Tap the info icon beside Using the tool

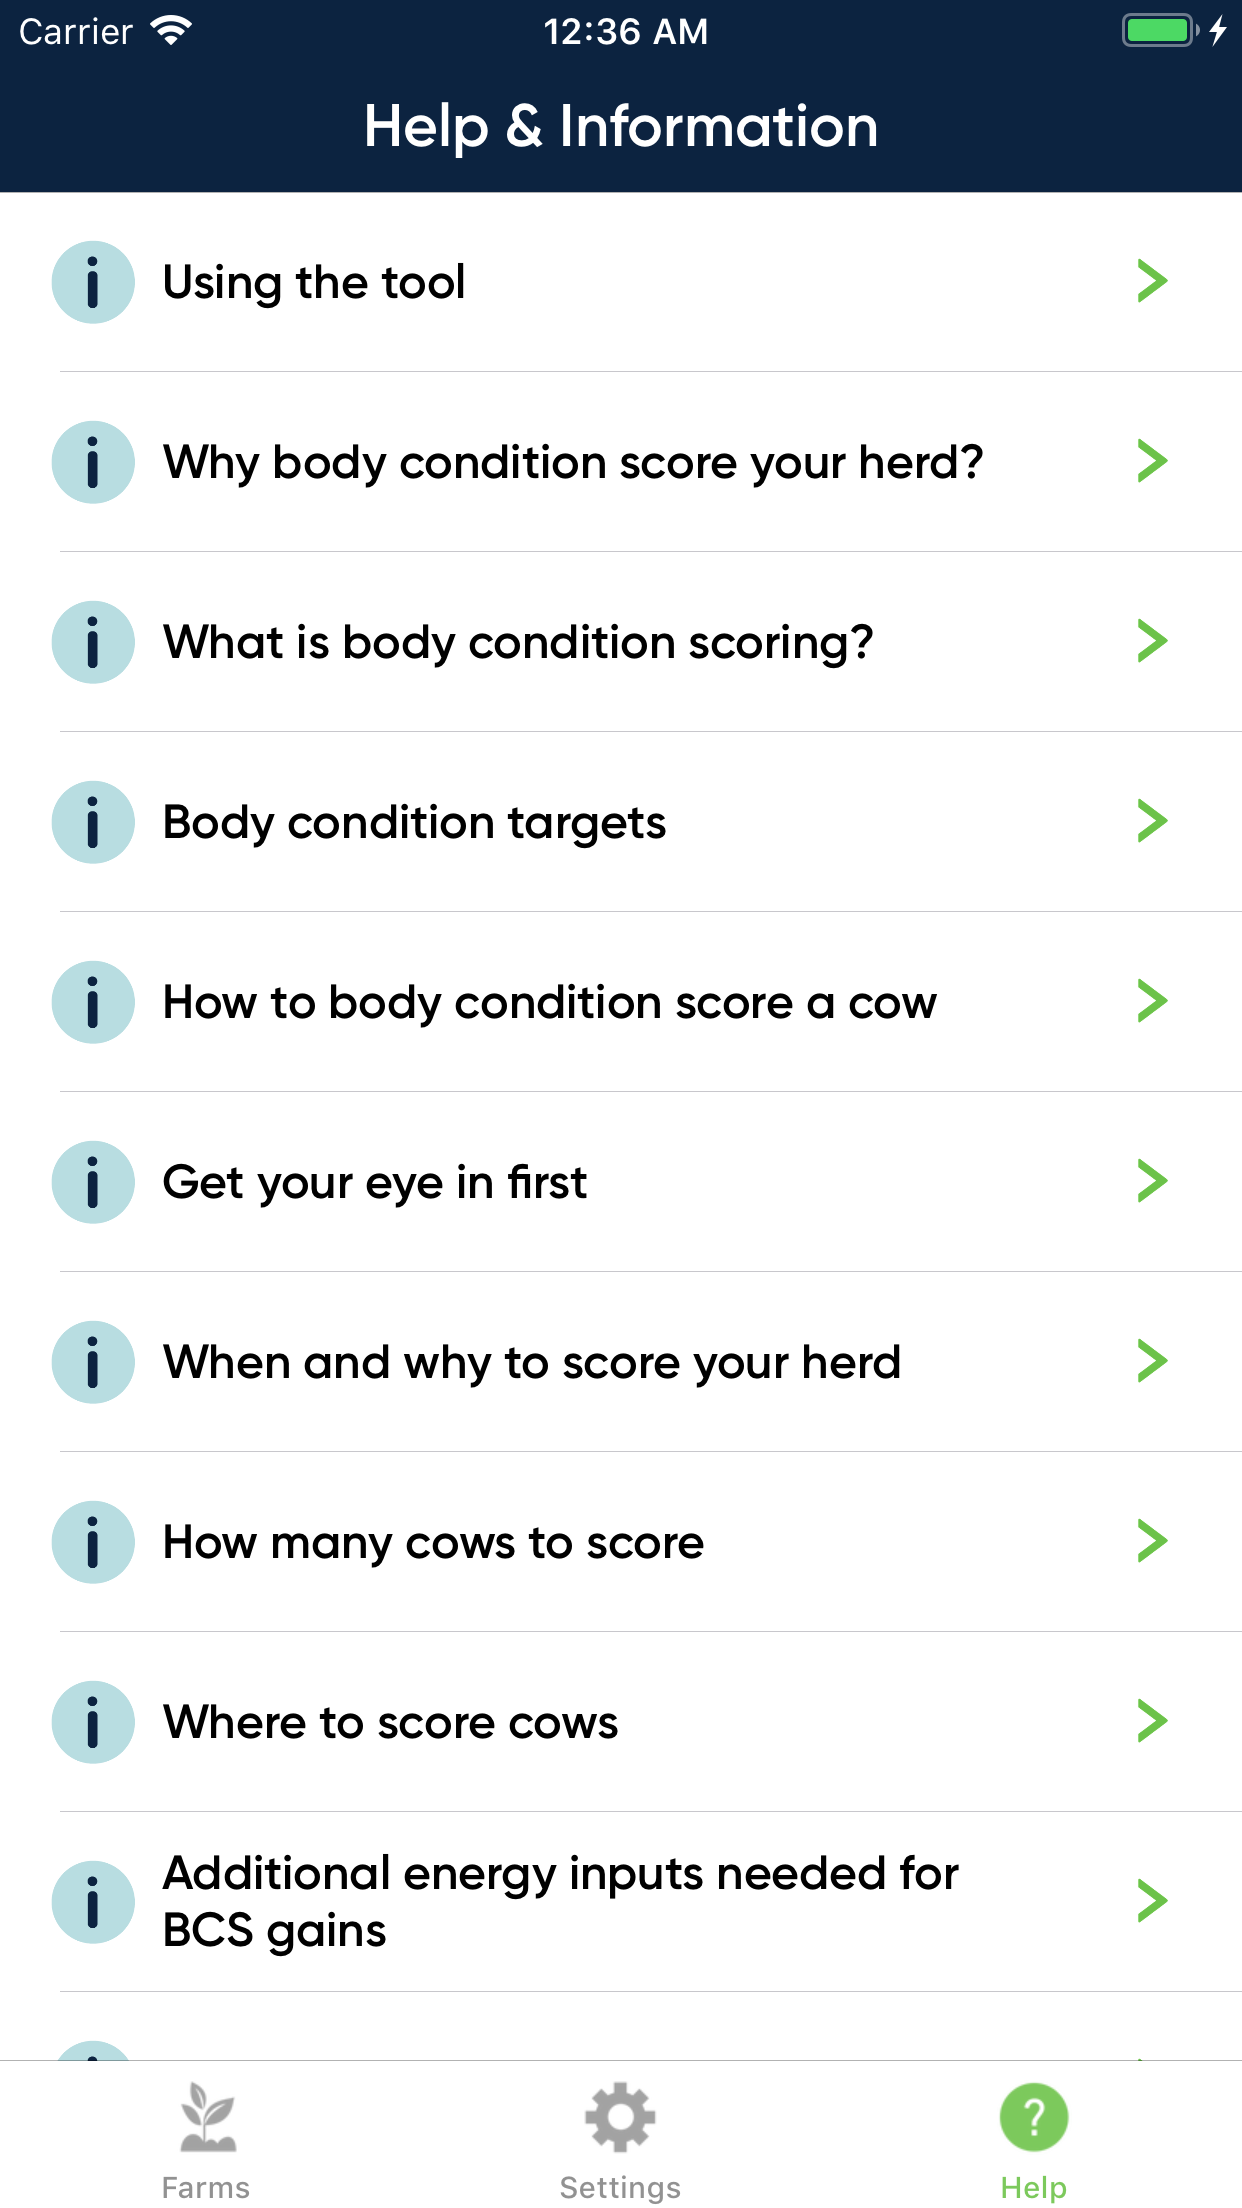point(93,282)
